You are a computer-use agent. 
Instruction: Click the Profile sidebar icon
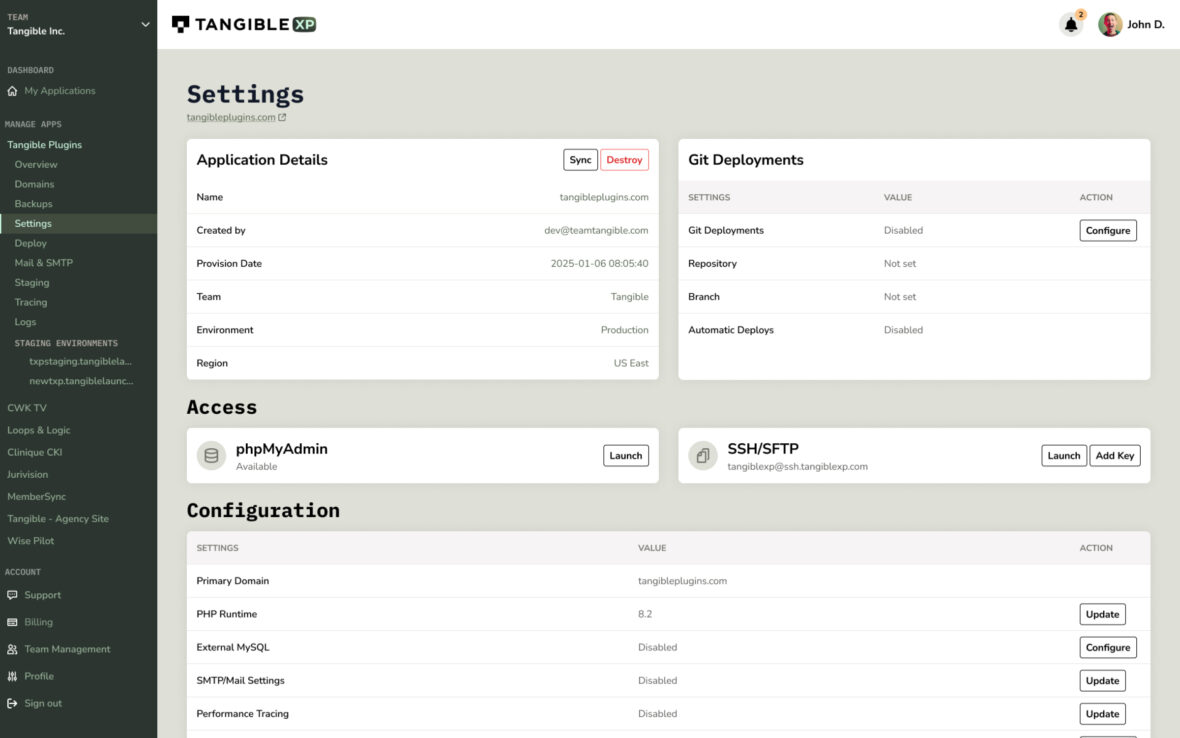pyautogui.click(x=11, y=676)
